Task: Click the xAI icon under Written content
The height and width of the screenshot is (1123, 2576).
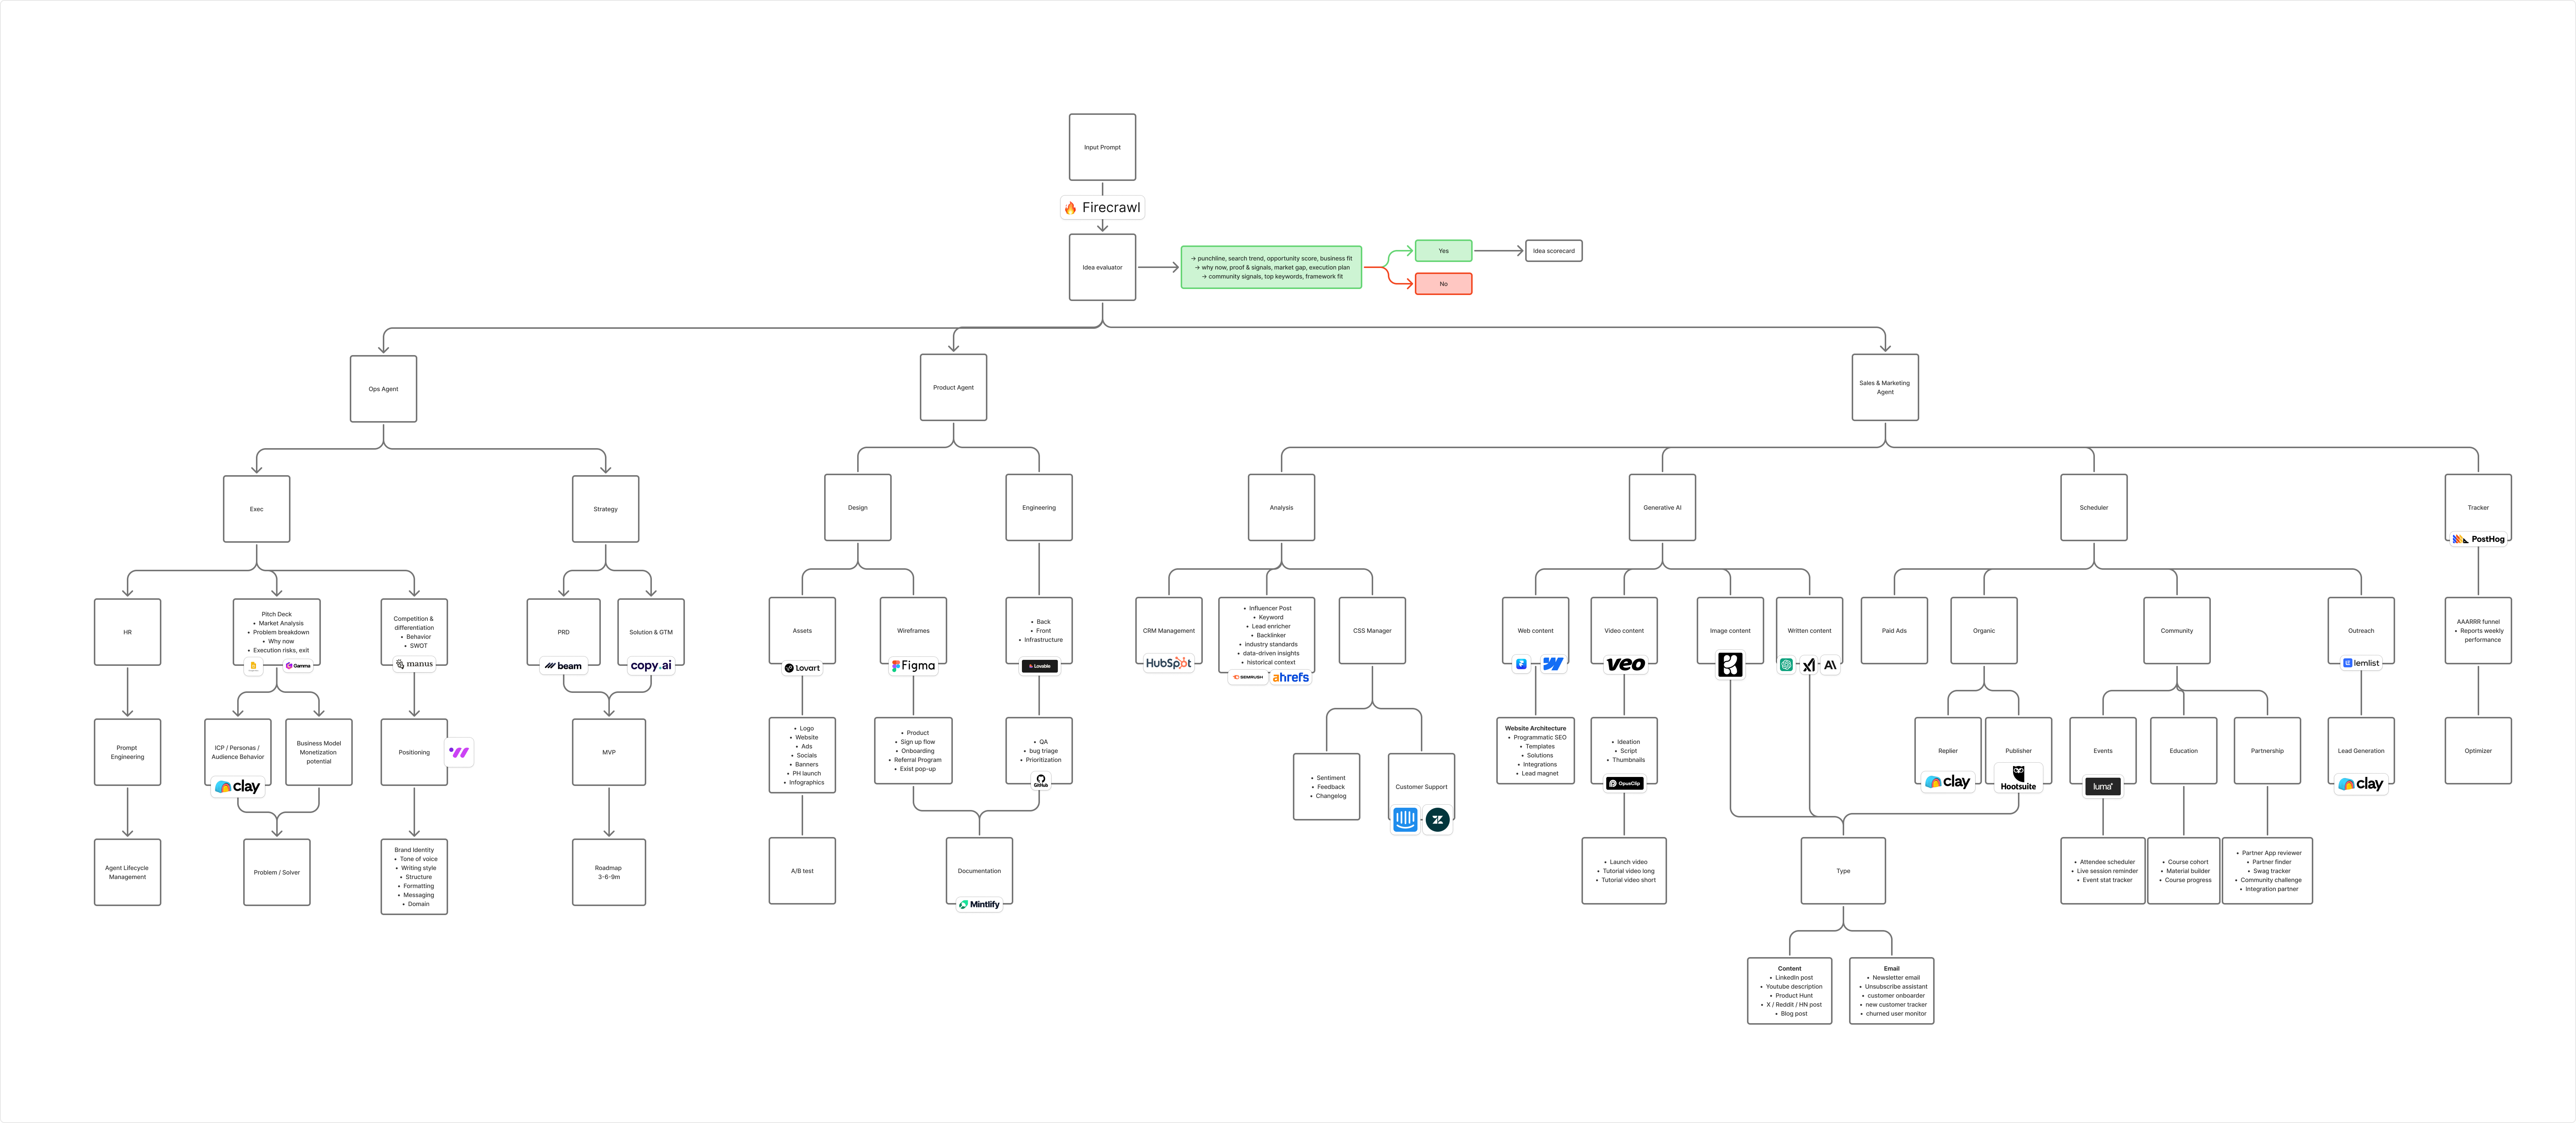Action: 1808,665
